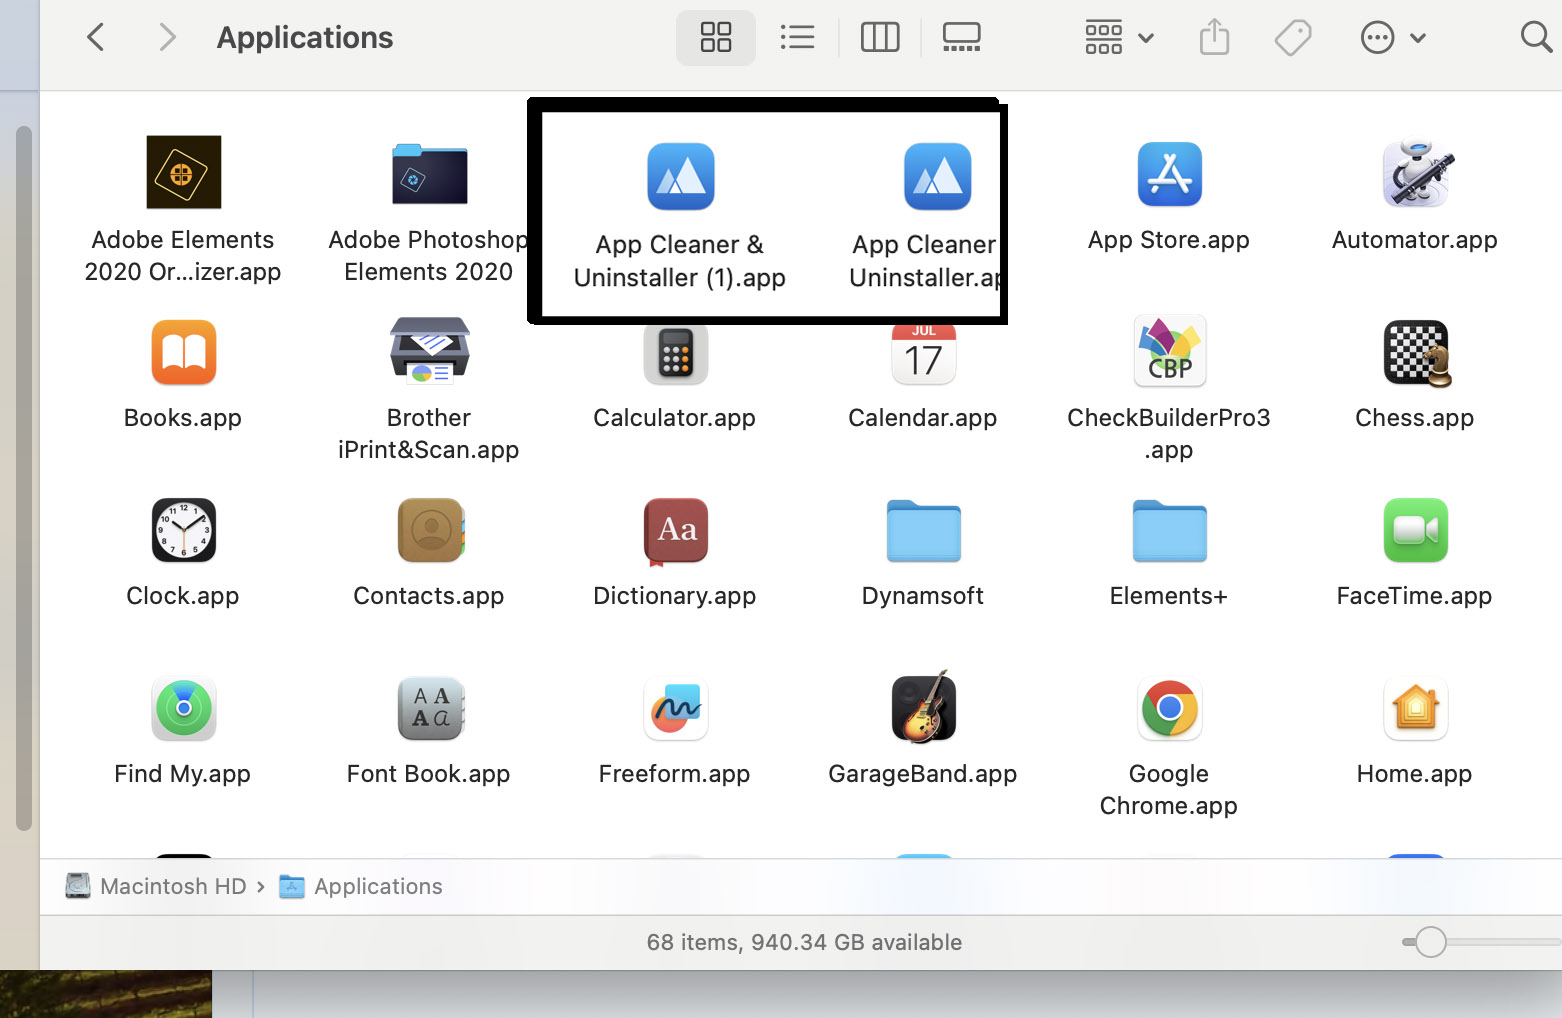Select the FaceTime.app icon
The width and height of the screenshot is (1562, 1018).
click(x=1415, y=530)
